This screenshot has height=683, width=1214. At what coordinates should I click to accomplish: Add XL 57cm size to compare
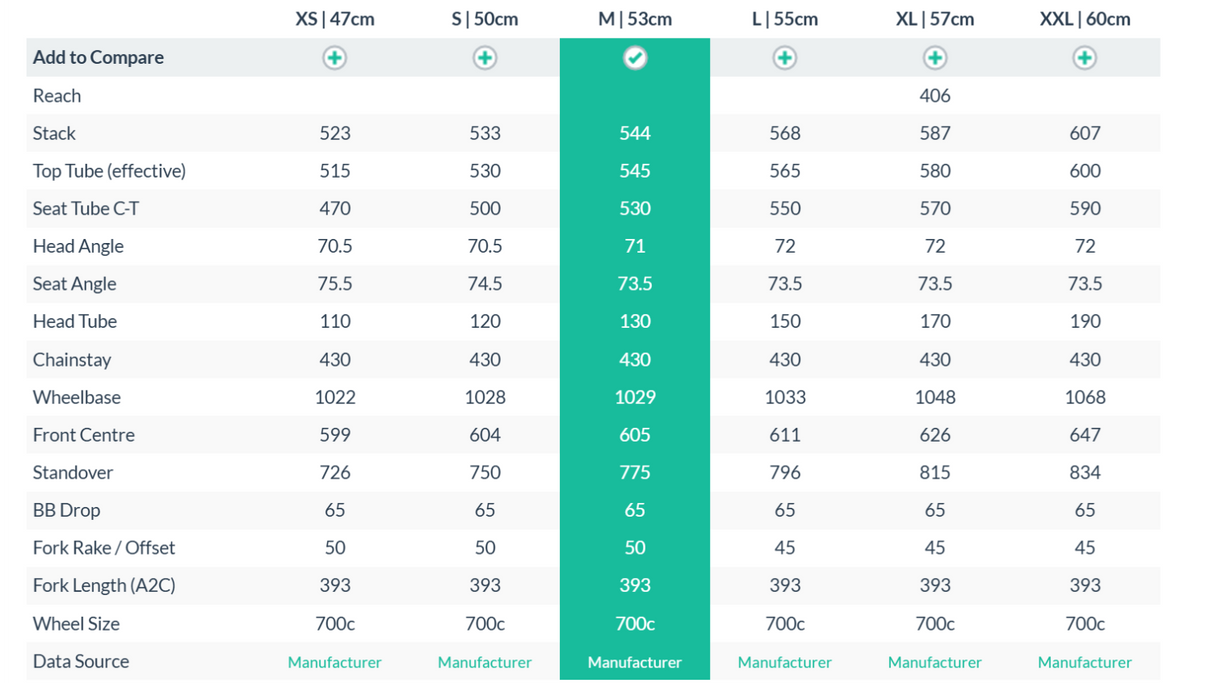pos(935,58)
